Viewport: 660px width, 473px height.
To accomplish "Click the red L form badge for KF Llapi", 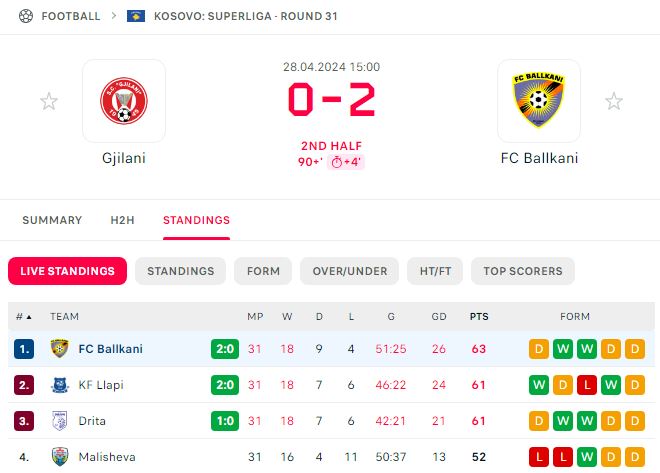I will pos(587,385).
